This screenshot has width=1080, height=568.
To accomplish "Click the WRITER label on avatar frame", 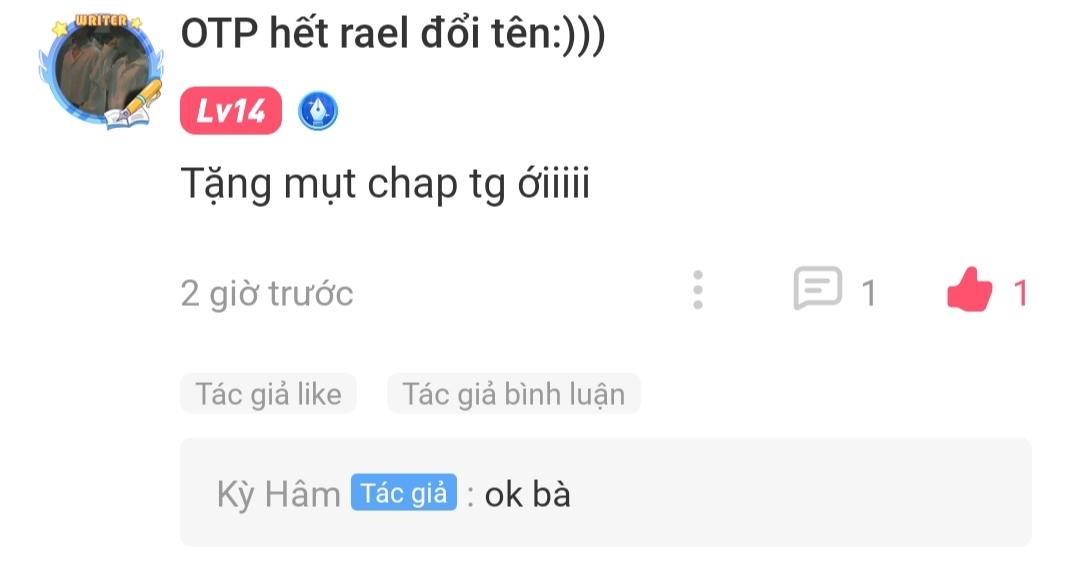I will point(101,21).
